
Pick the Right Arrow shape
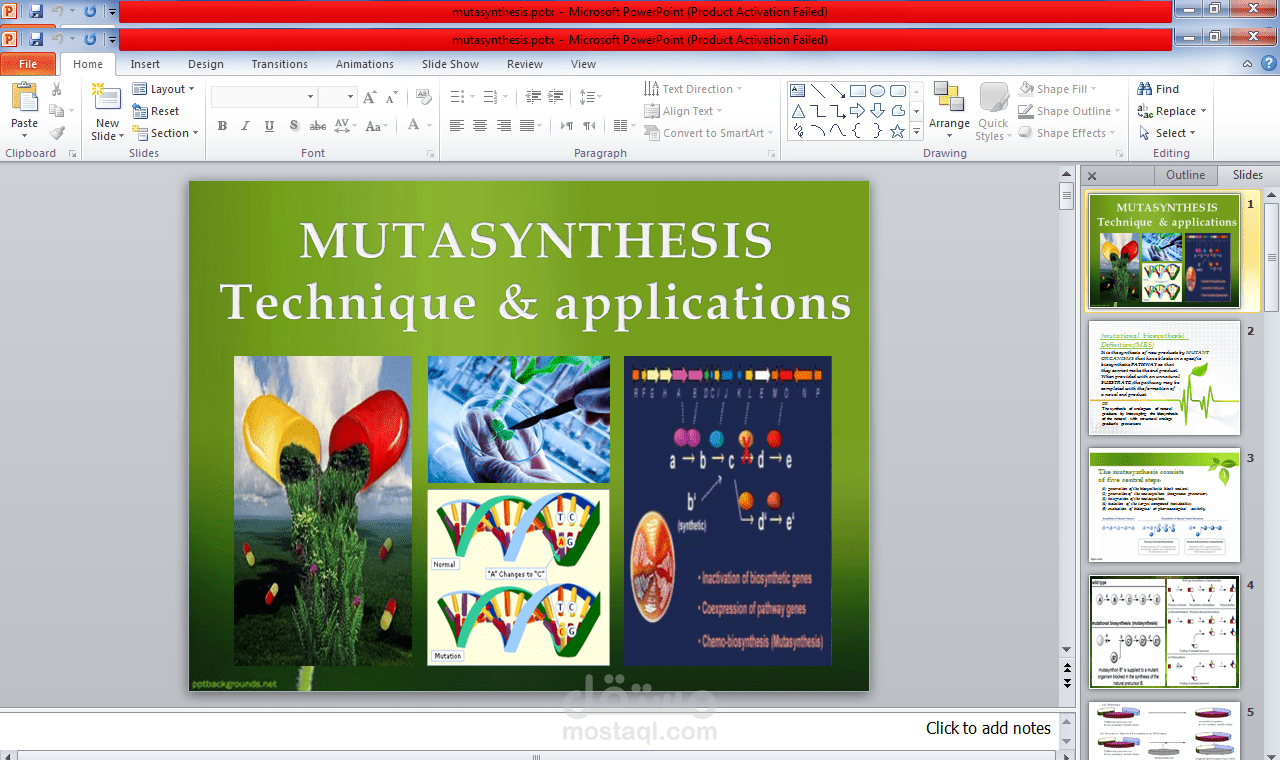point(857,110)
